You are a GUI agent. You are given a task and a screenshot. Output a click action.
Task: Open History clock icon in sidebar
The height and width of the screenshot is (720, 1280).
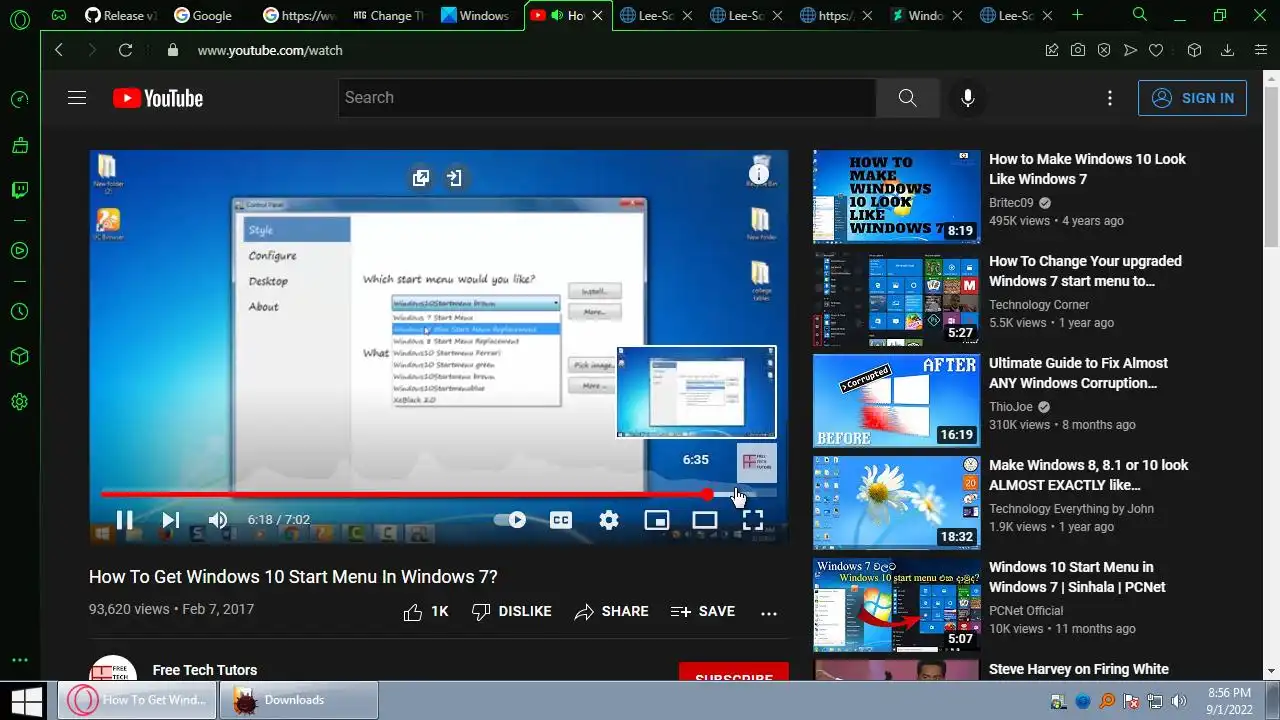[19, 311]
